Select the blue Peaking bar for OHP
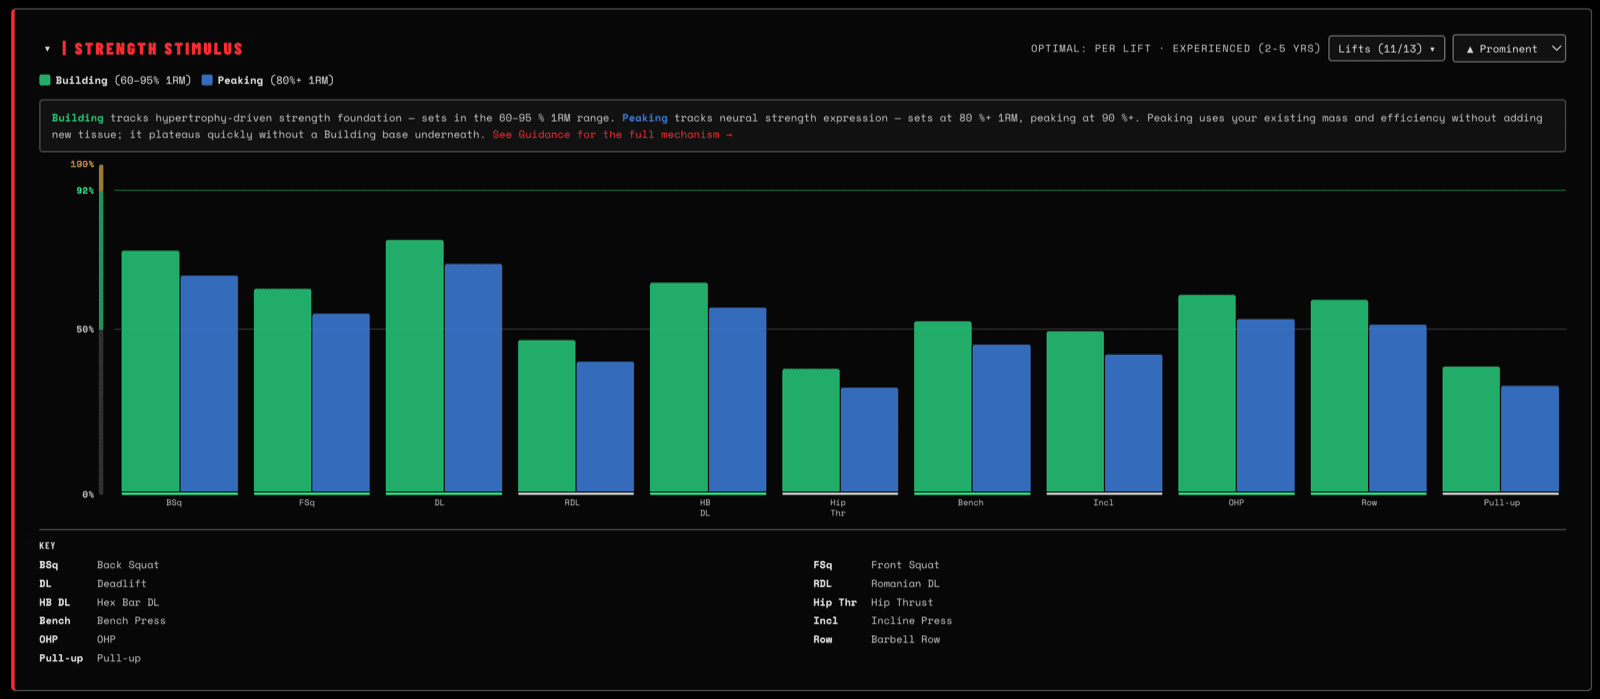The width and height of the screenshot is (1600, 699). pyautogui.click(x=1266, y=406)
